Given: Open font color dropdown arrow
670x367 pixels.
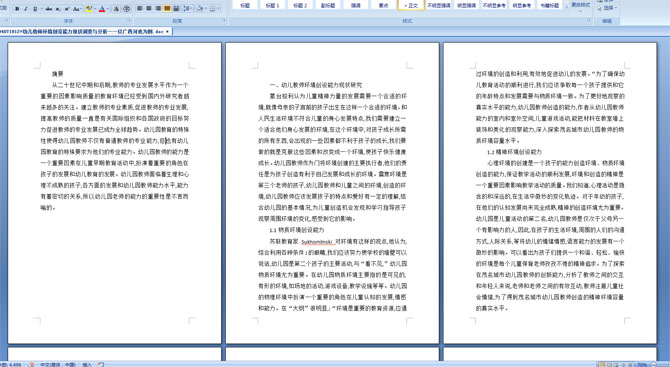Looking at the screenshot, I should [x=108, y=9].
